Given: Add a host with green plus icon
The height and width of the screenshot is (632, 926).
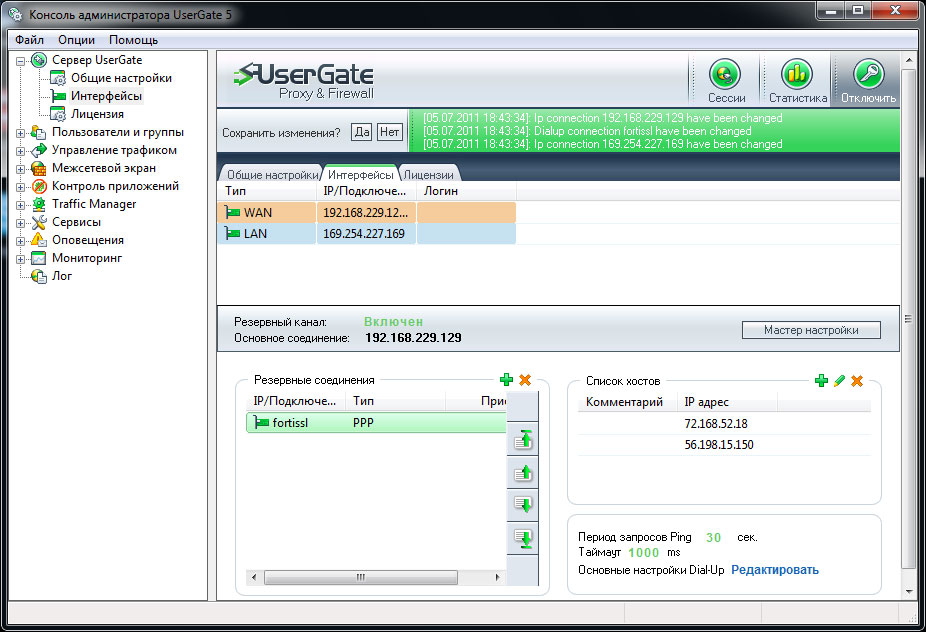Looking at the screenshot, I should pyautogui.click(x=821, y=381).
